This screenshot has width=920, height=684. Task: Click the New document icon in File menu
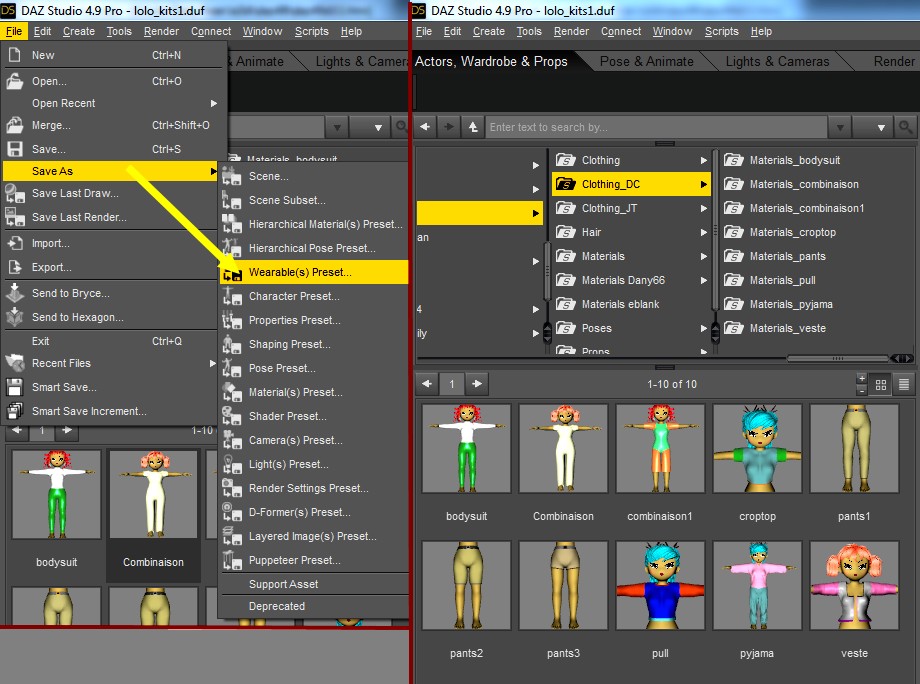[15, 55]
